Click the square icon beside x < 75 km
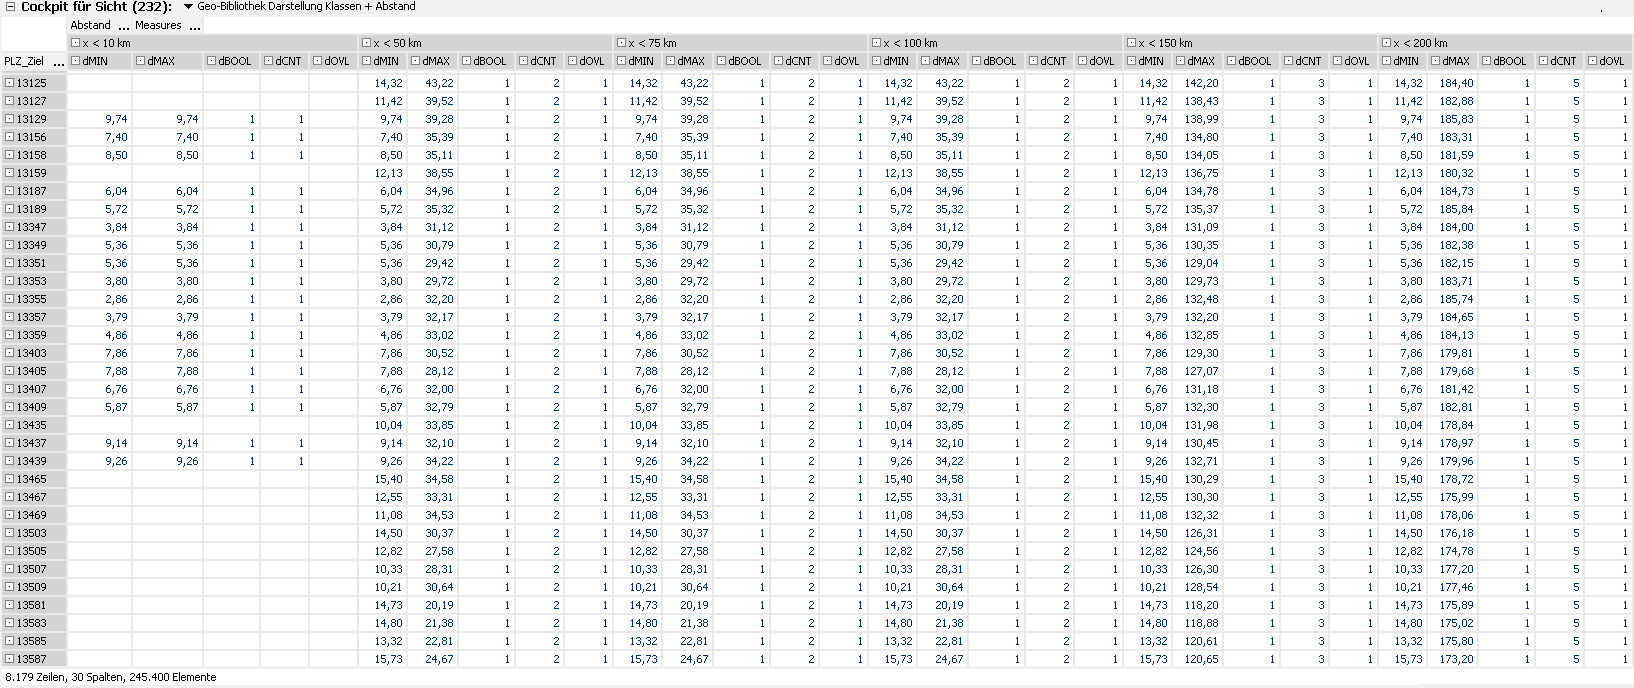 pyautogui.click(x=621, y=43)
